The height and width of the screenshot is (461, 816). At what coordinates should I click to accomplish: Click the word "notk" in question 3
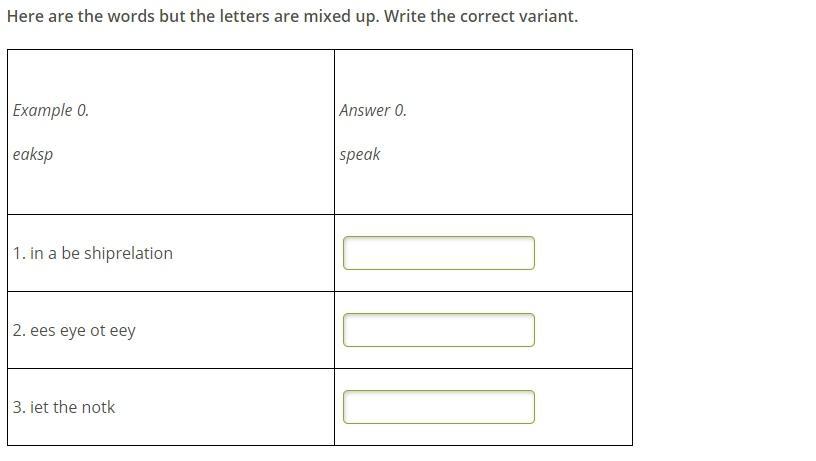pyautogui.click(x=98, y=407)
